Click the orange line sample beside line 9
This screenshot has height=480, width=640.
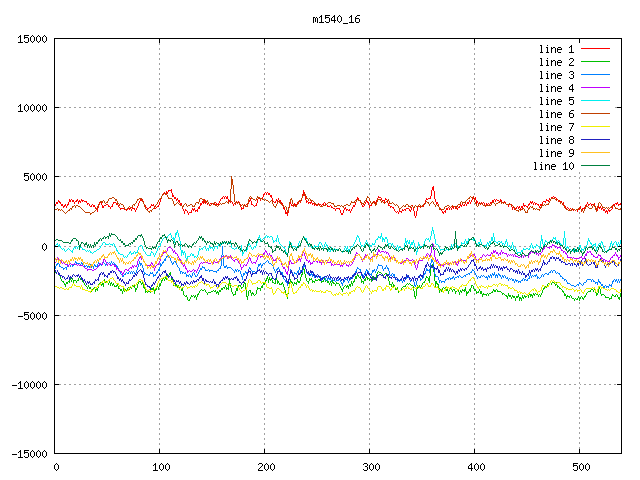595,153
